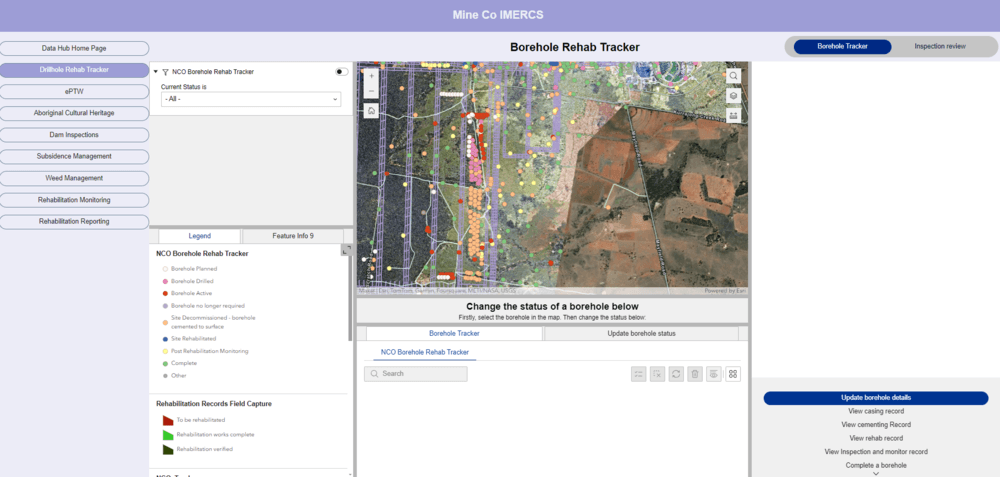The height and width of the screenshot is (477, 1000).
Task: Go to Weed Management
Action: pyautogui.click(x=74, y=178)
